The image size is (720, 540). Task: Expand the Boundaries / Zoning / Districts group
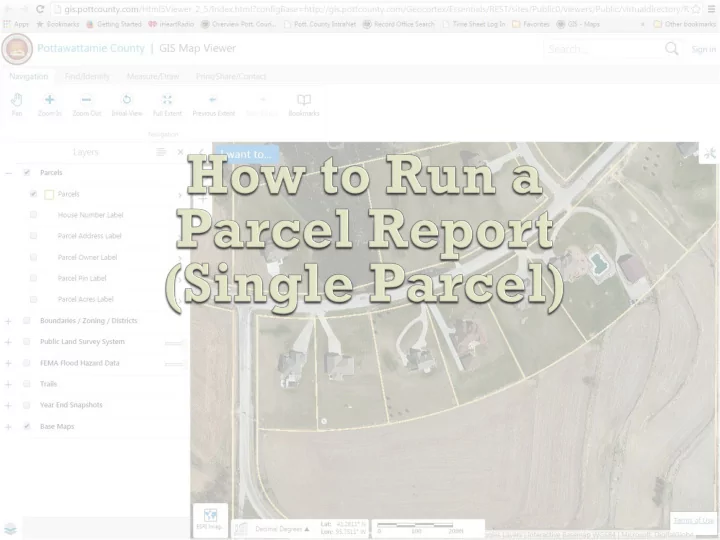(8, 321)
